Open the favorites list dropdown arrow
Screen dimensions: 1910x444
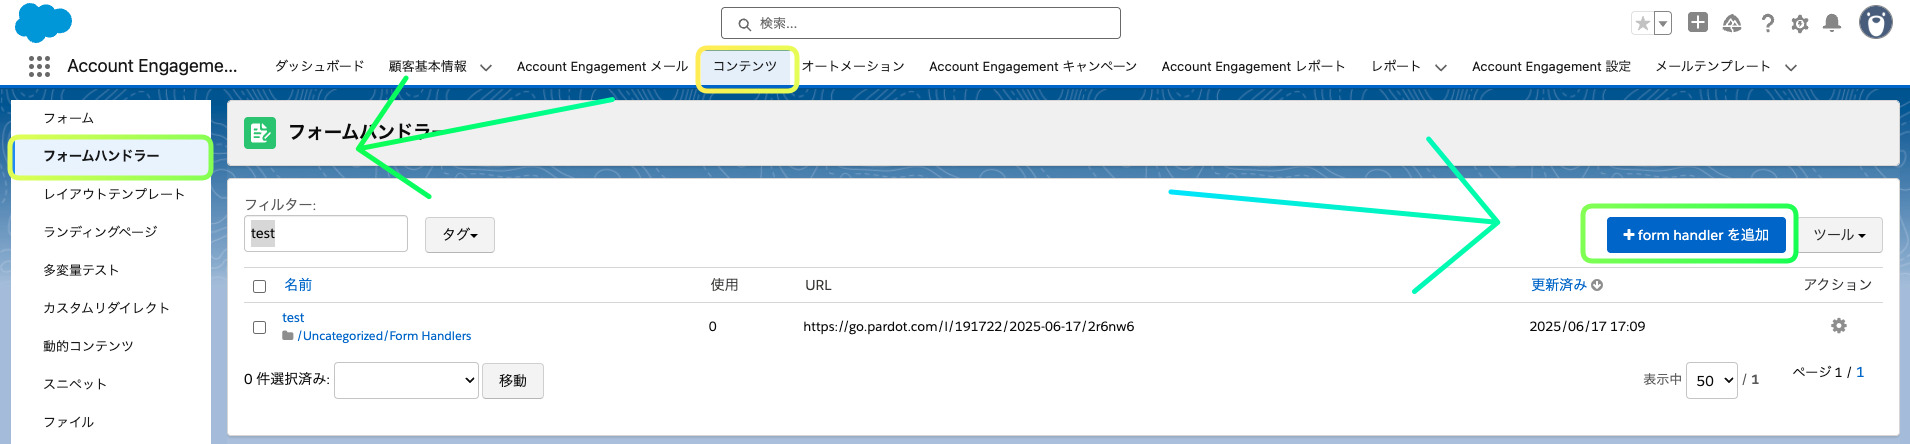[x=1662, y=23]
